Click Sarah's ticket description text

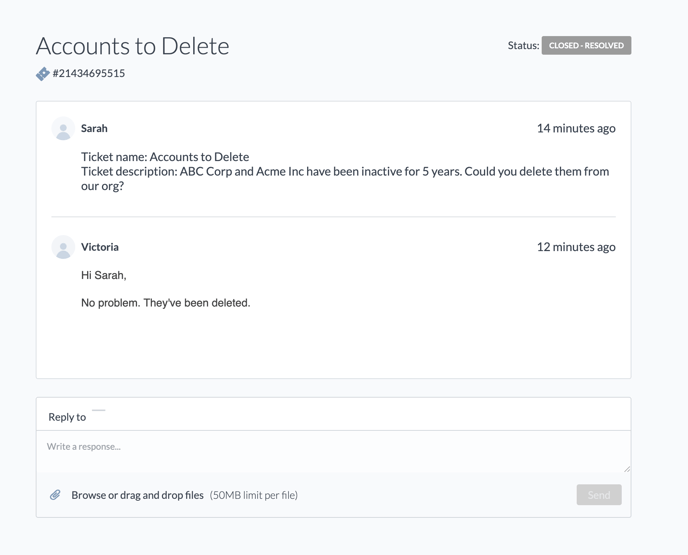click(344, 172)
